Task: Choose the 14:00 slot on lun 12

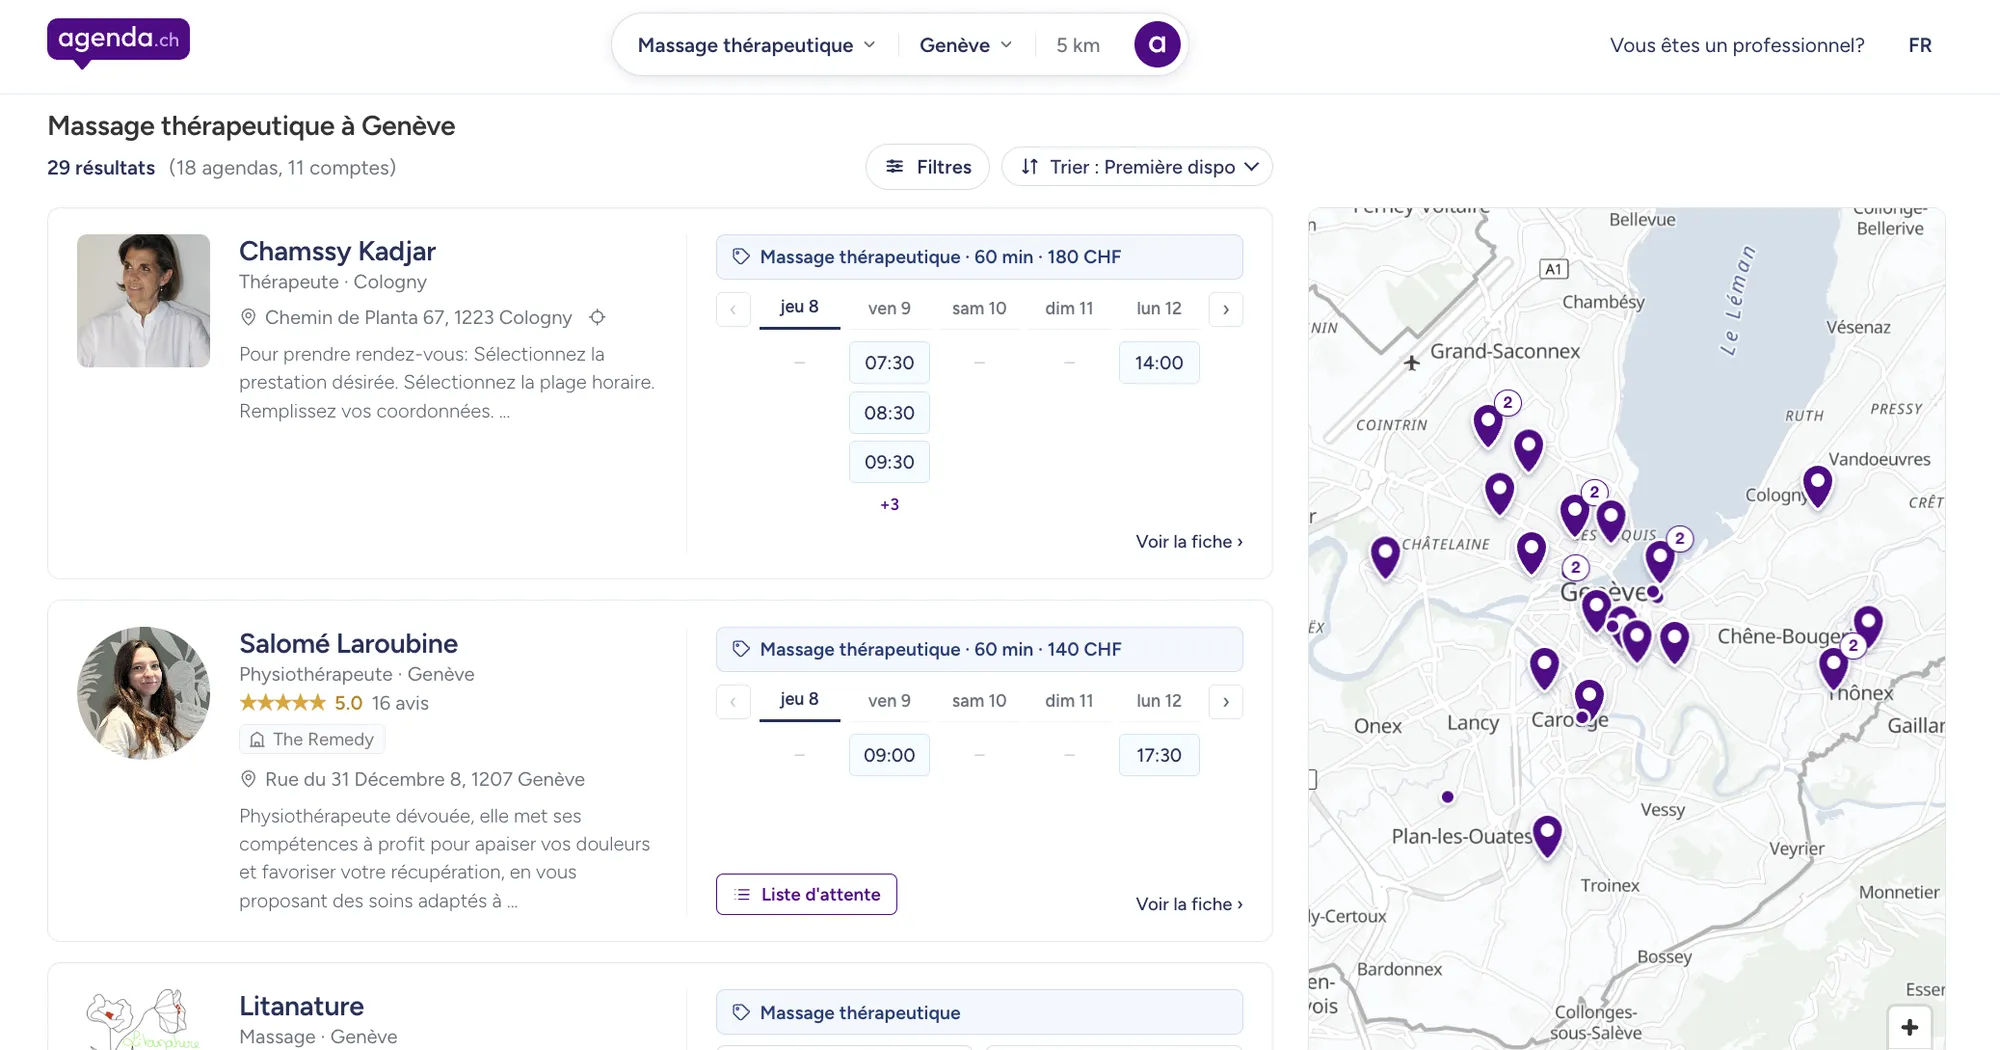Action: 1159,363
